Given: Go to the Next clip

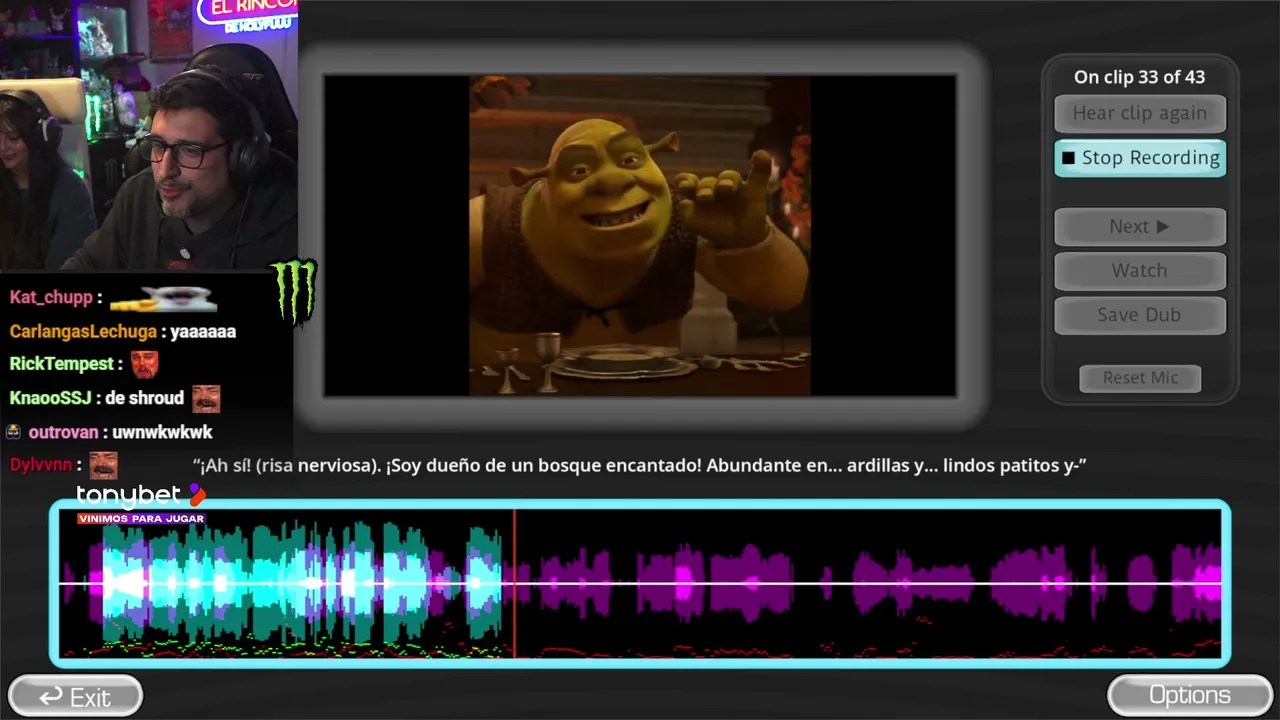Looking at the screenshot, I should (1140, 227).
